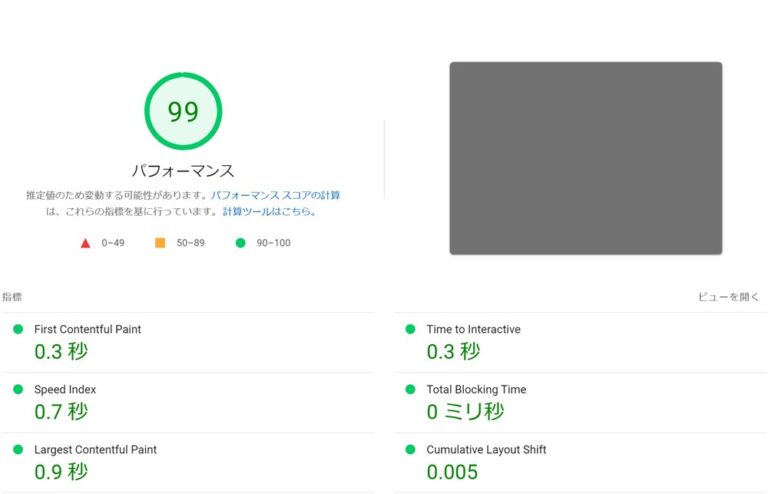The width and height of the screenshot is (768, 494).
Task: Click green dot beside First Contentful Paint
Action: [18, 330]
